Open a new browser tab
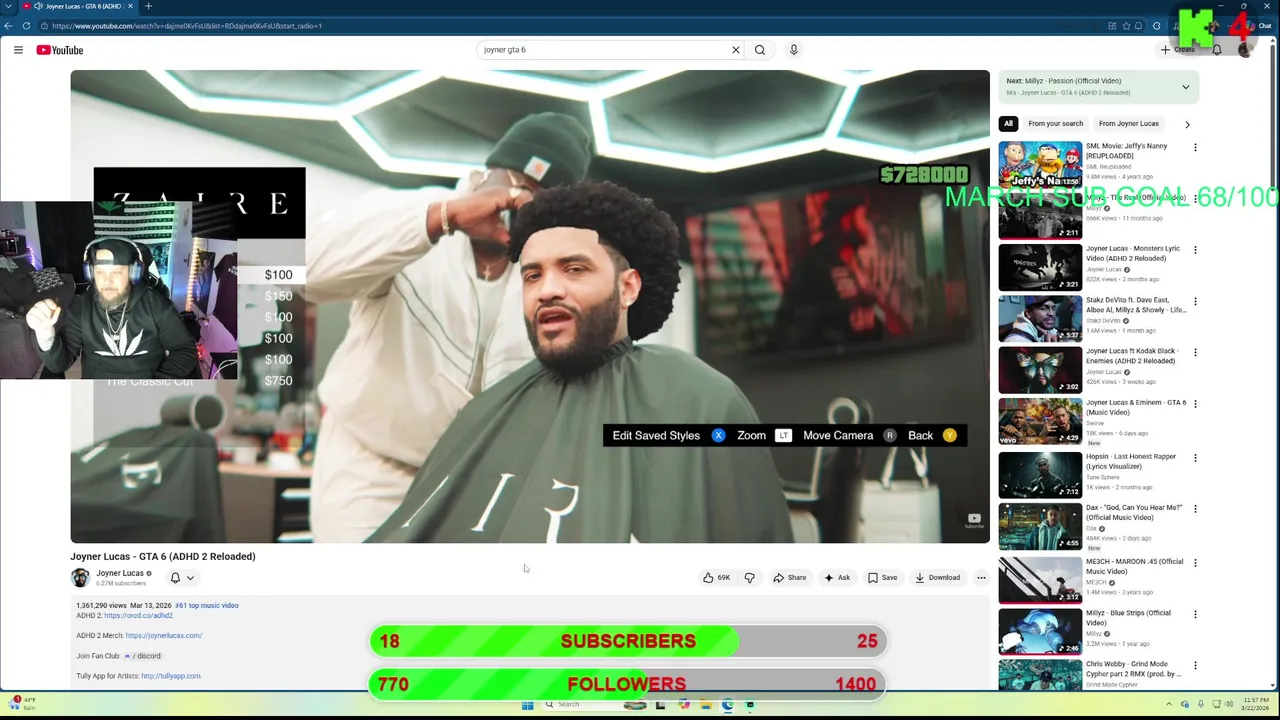1280x720 pixels. [148, 6]
